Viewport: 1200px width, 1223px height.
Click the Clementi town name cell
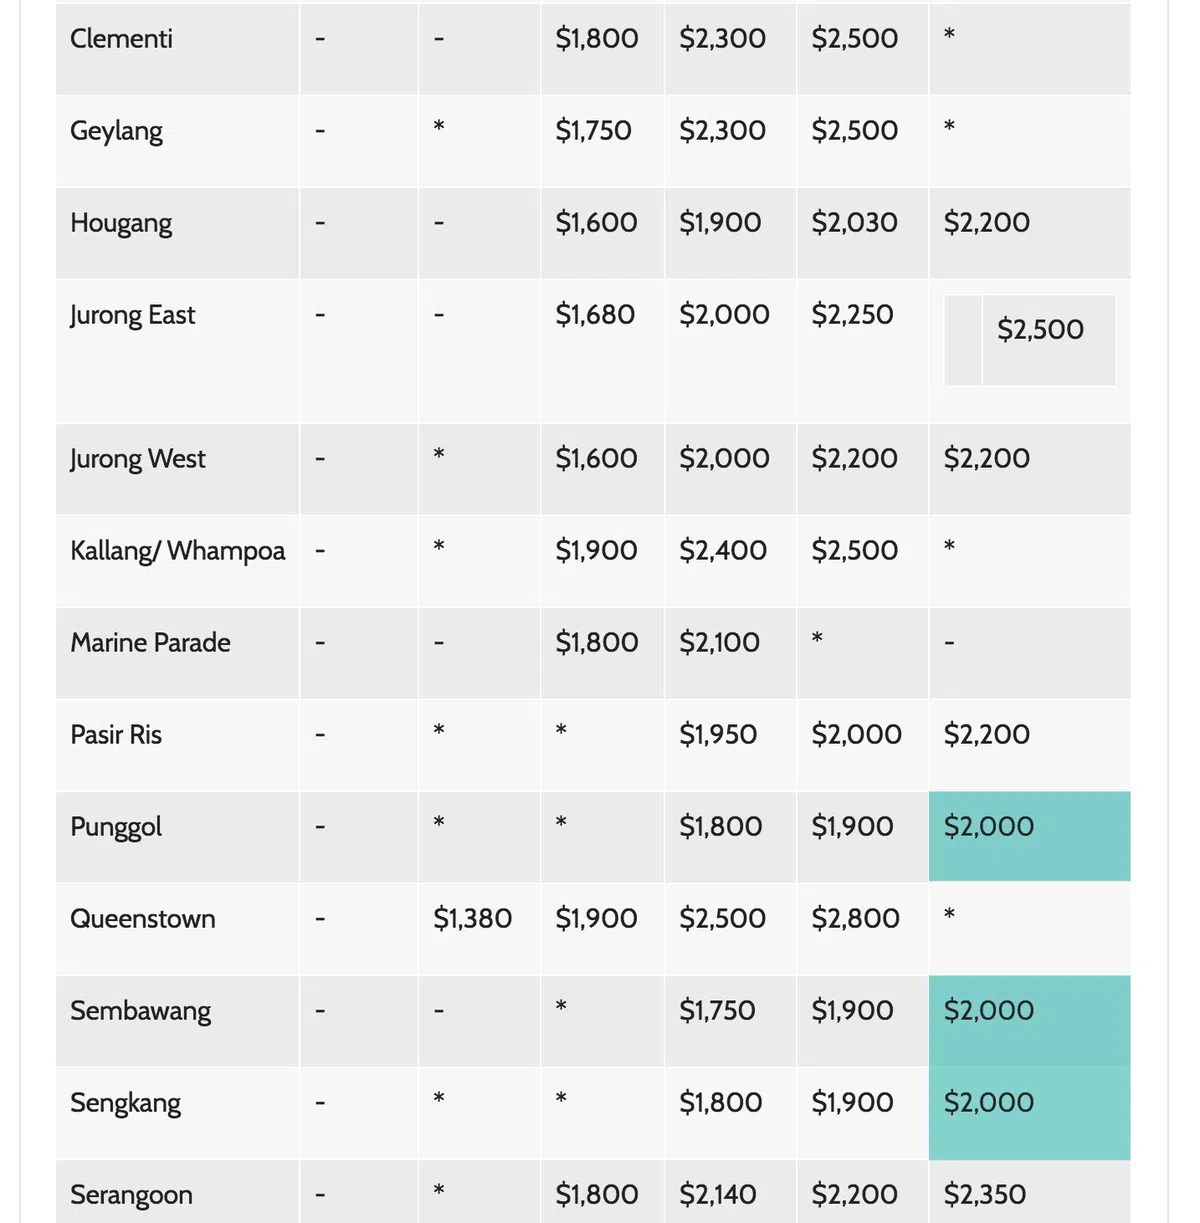click(121, 39)
